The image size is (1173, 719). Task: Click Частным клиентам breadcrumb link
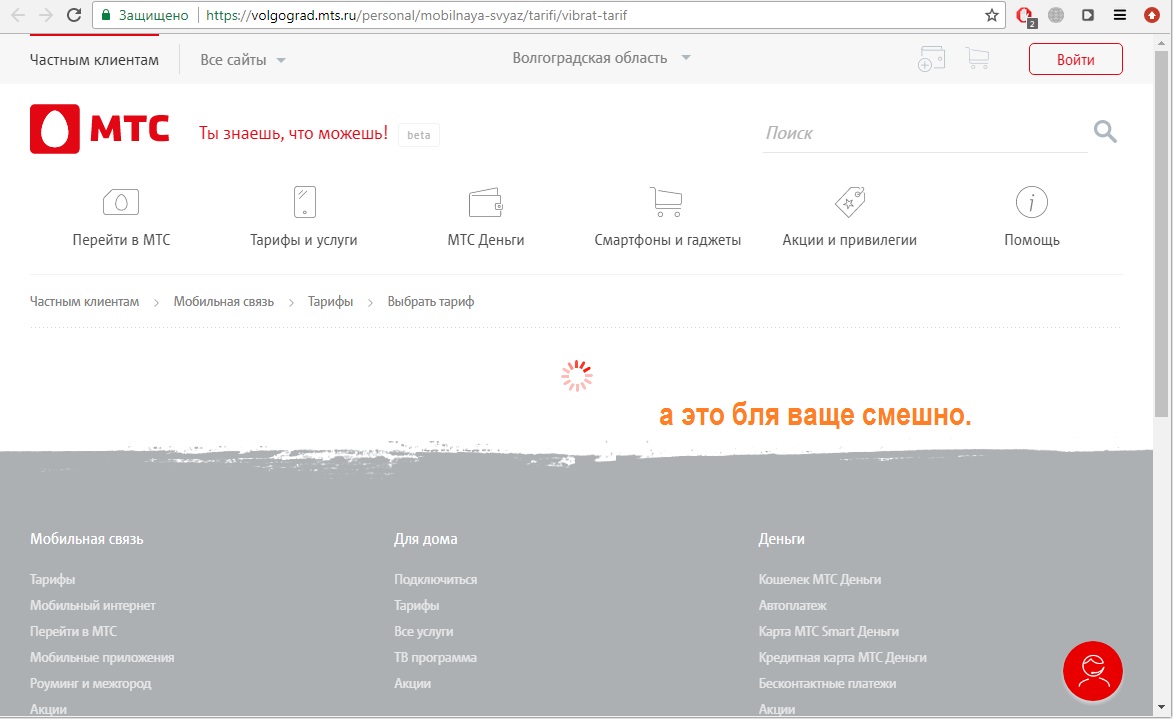85,302
